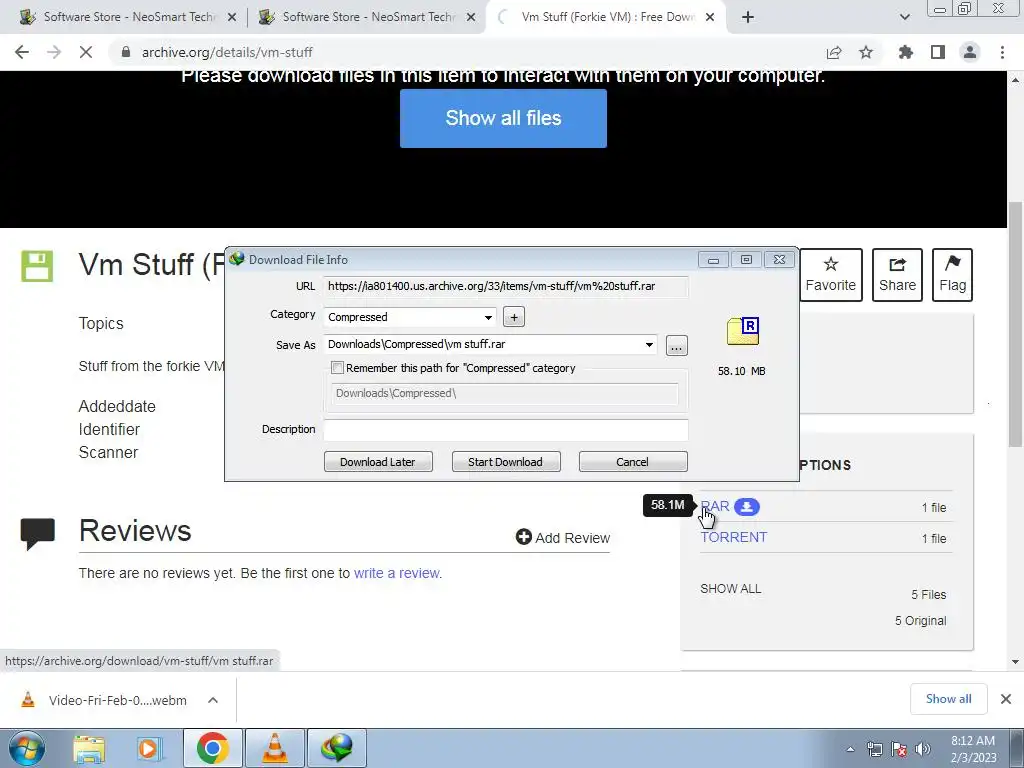This screenshot has height=768, width=1024.
Task: Click the Chrome forward arrow
Action: click(x=54, y=52)
